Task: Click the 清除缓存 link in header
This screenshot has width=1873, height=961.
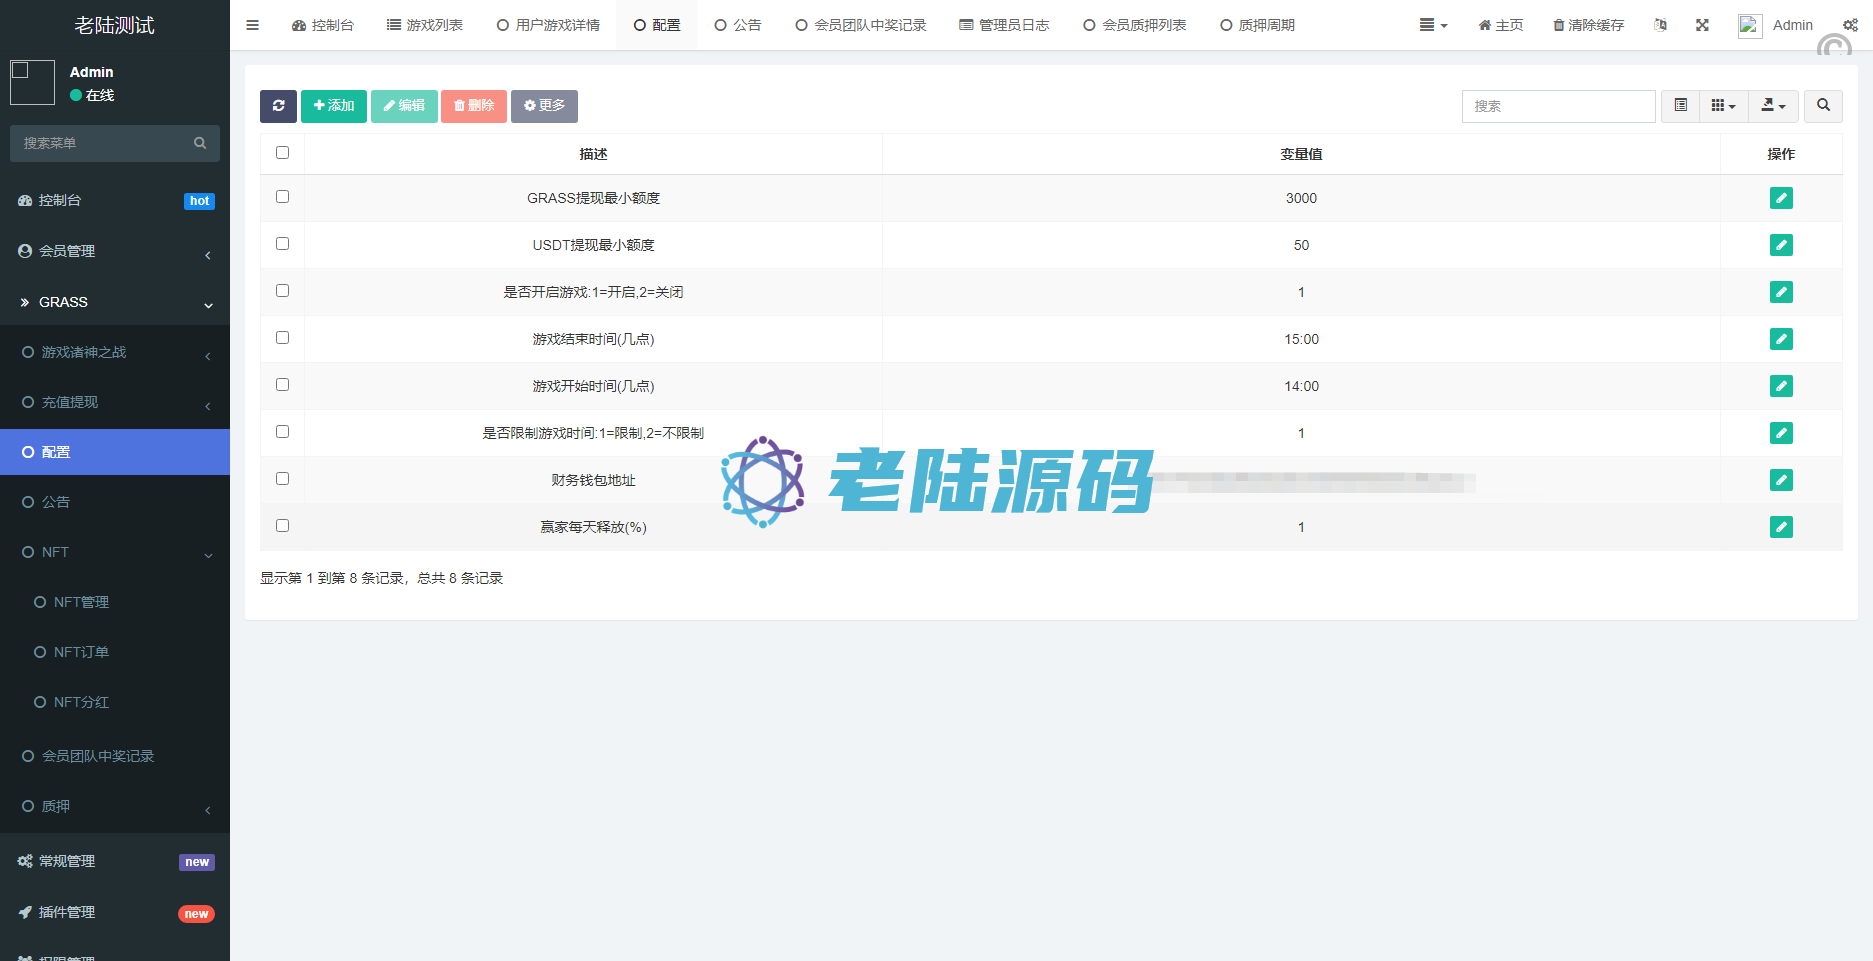Action: click(x=1588, y=25)
